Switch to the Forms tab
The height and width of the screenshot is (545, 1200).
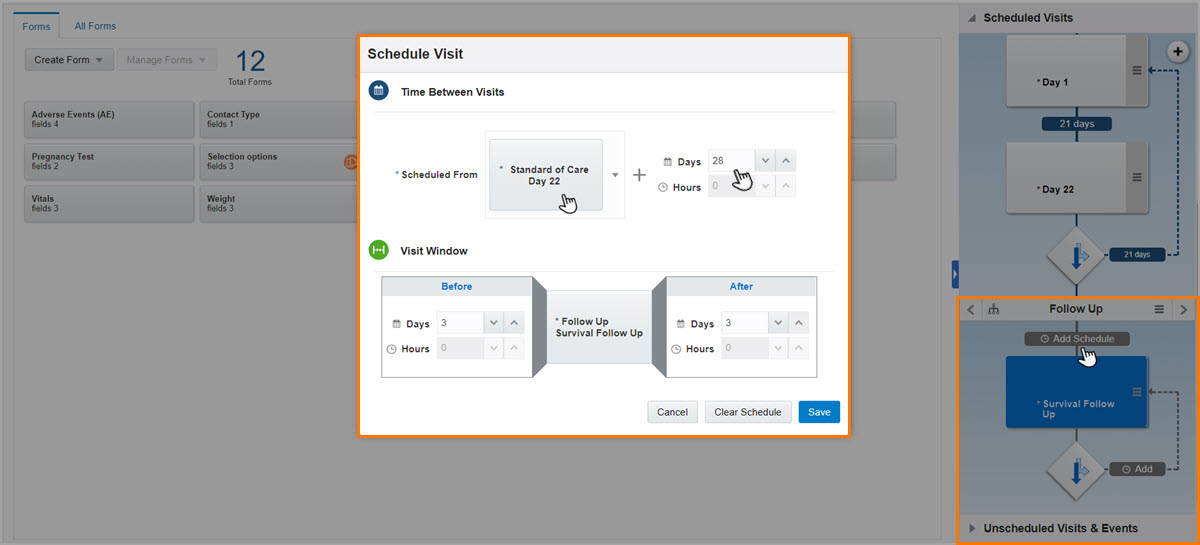(36, 26)
